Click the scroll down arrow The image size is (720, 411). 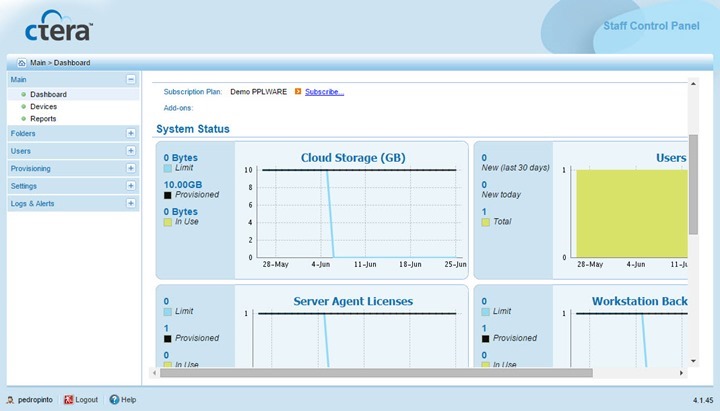(x=693, y=361)
